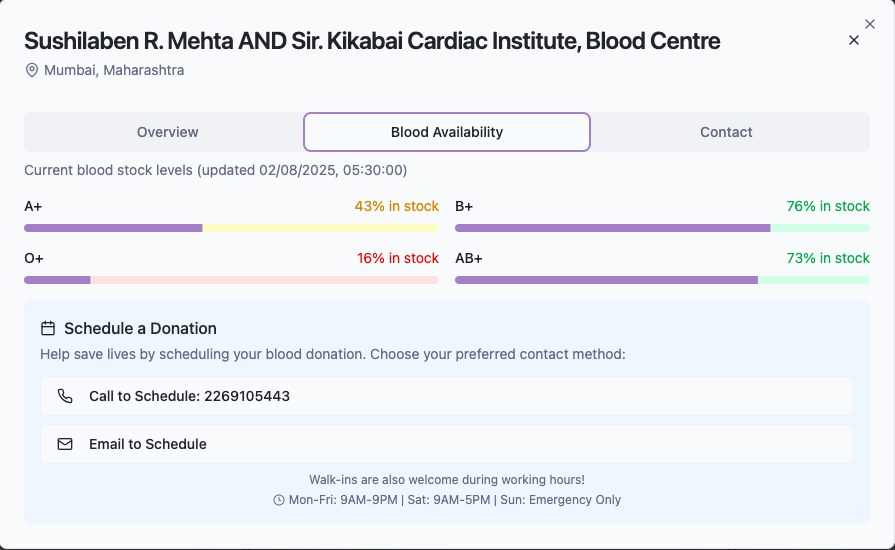Click the blood centre name heading
This screenshot has height=550, width=895.
[372, 41]
